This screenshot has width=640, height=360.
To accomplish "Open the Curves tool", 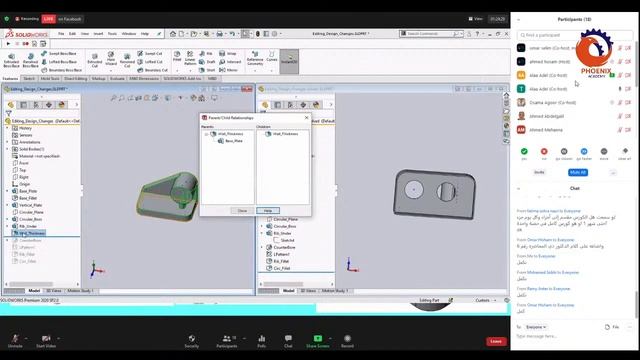I will click(271, 57).
